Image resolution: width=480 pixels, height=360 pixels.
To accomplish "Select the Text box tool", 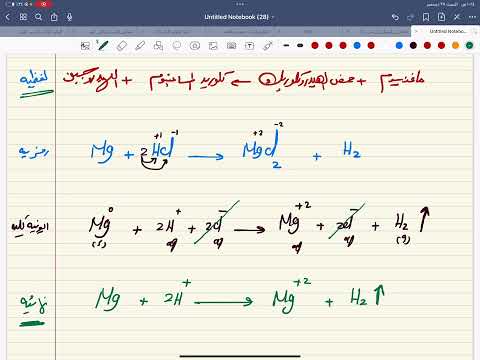I will coord(249,46).
